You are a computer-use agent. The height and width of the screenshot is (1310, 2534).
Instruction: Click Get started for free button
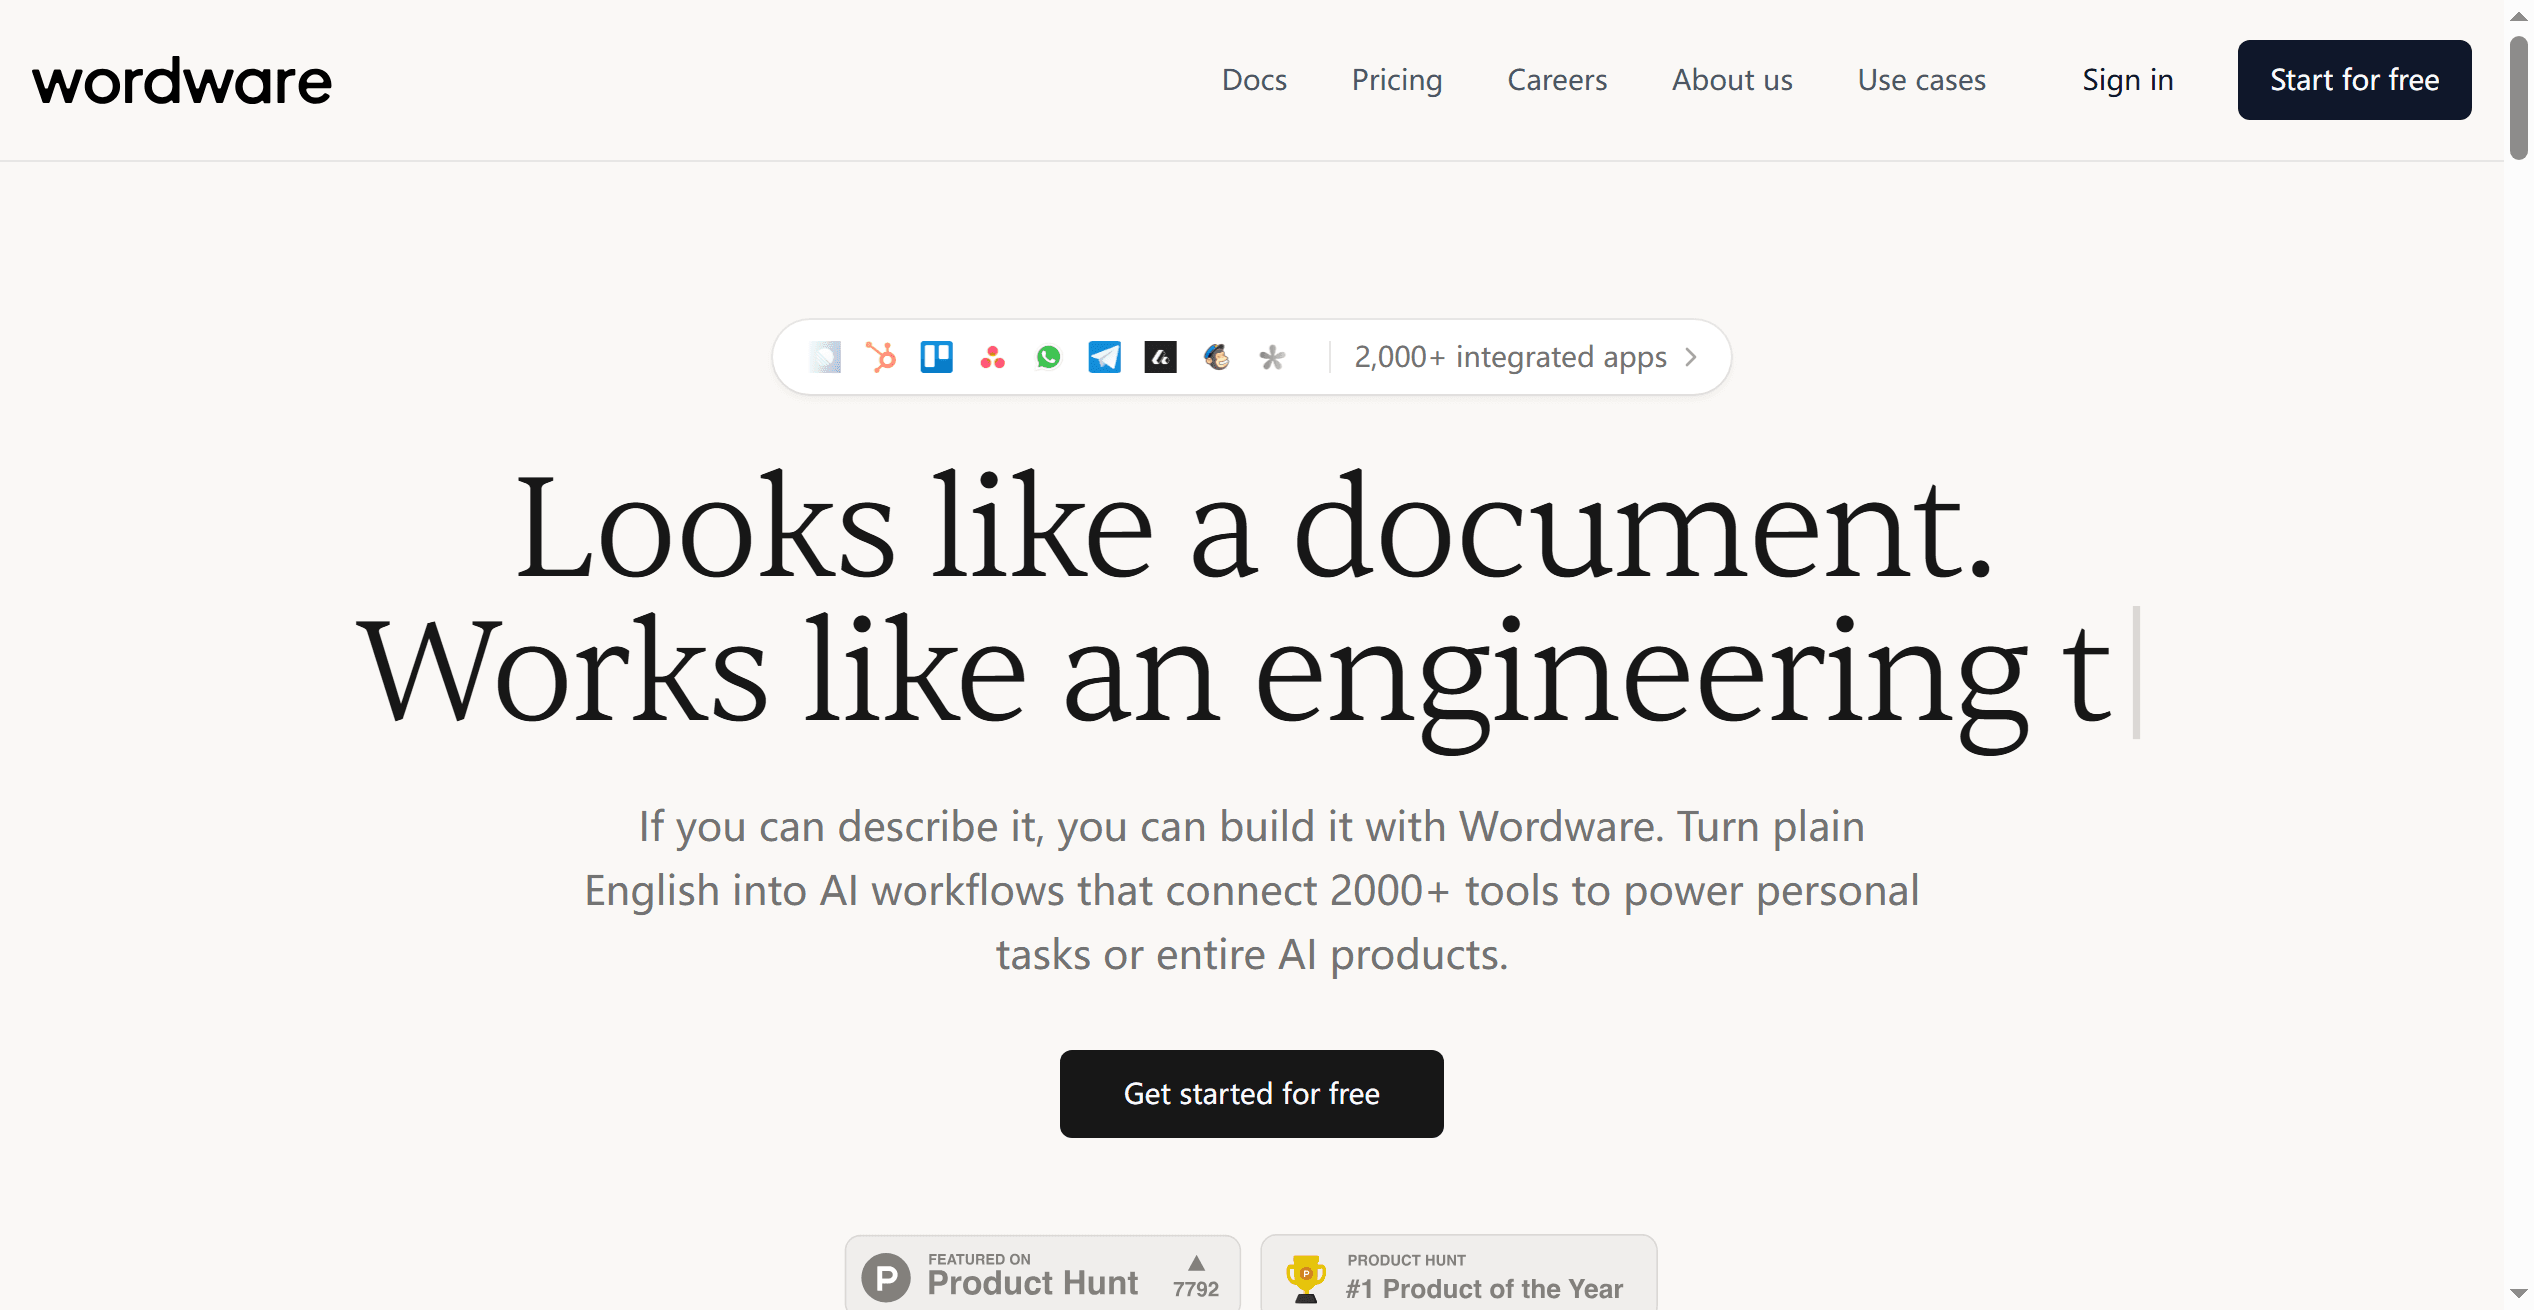[1251, 1094]
